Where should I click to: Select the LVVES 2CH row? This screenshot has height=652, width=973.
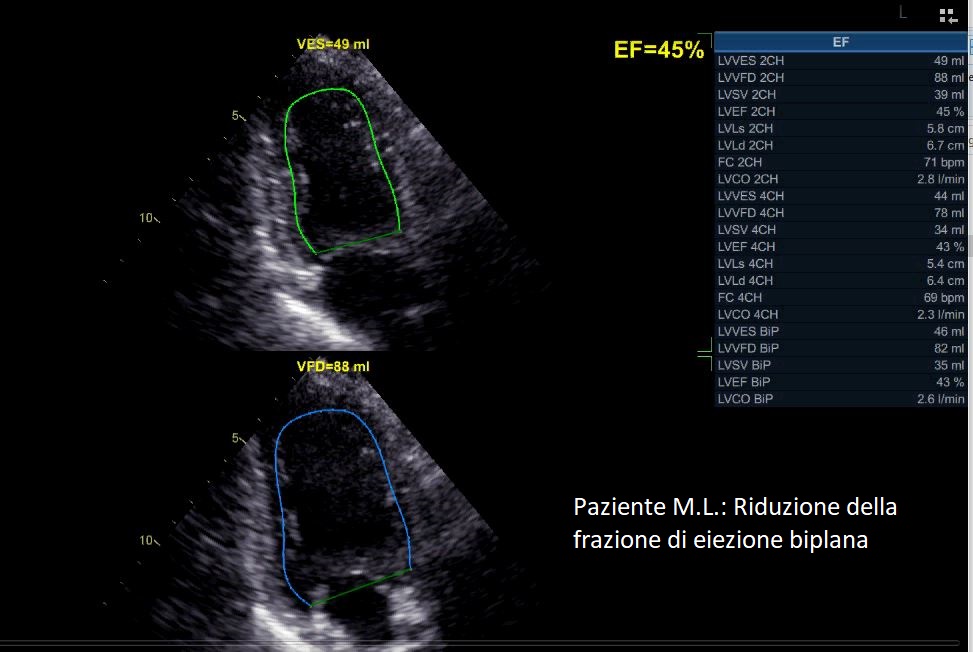click(x=840, y=61)
